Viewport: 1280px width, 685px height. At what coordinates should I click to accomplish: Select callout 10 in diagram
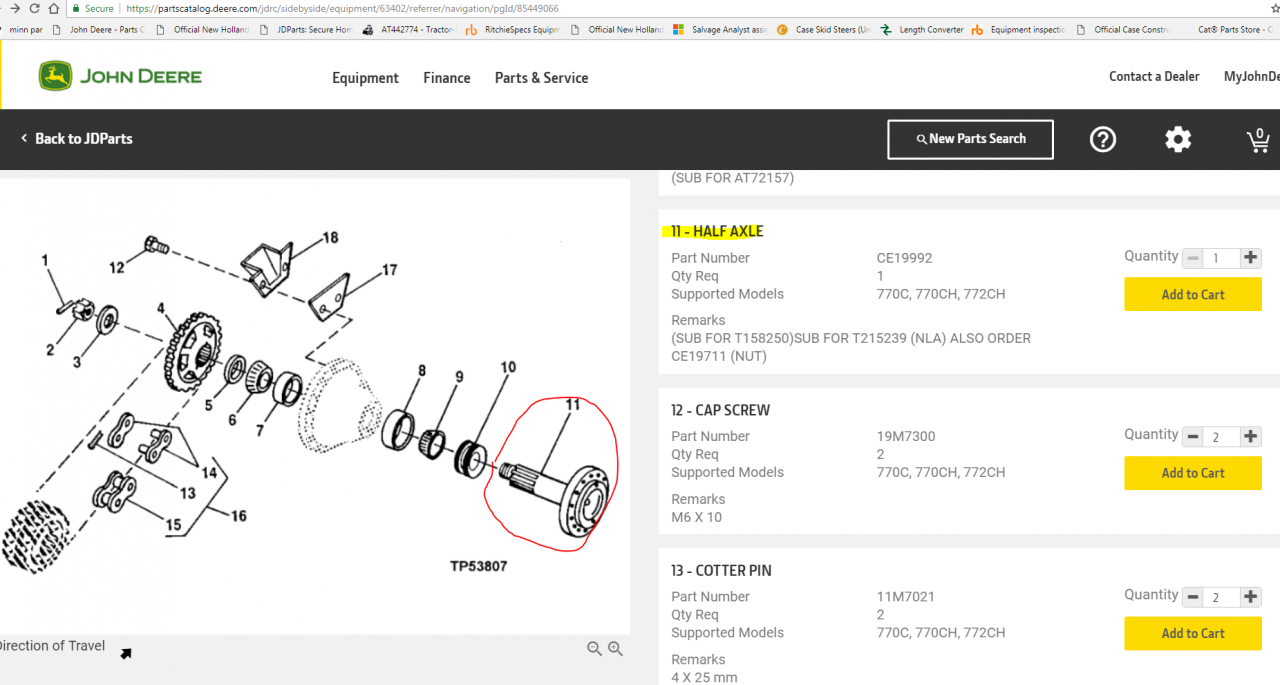coord(508,368)
